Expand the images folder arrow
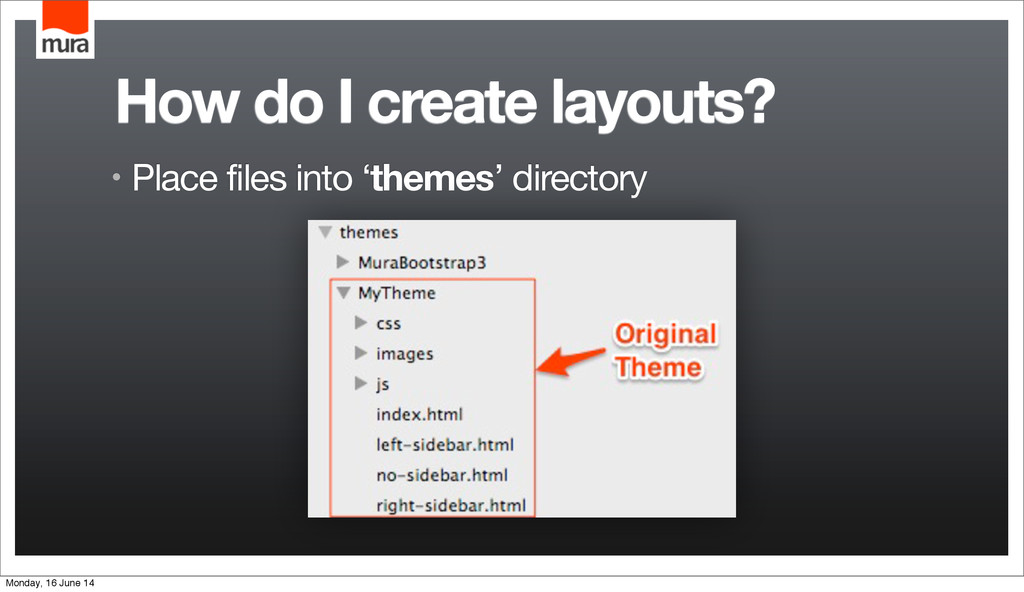The image size is (1024, 592). click(x=360, y=353)
